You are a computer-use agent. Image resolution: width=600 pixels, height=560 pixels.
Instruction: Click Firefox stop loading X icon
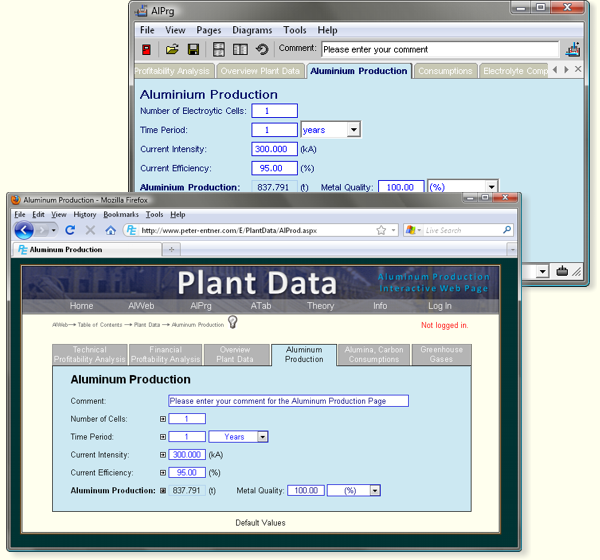(90, 230)
